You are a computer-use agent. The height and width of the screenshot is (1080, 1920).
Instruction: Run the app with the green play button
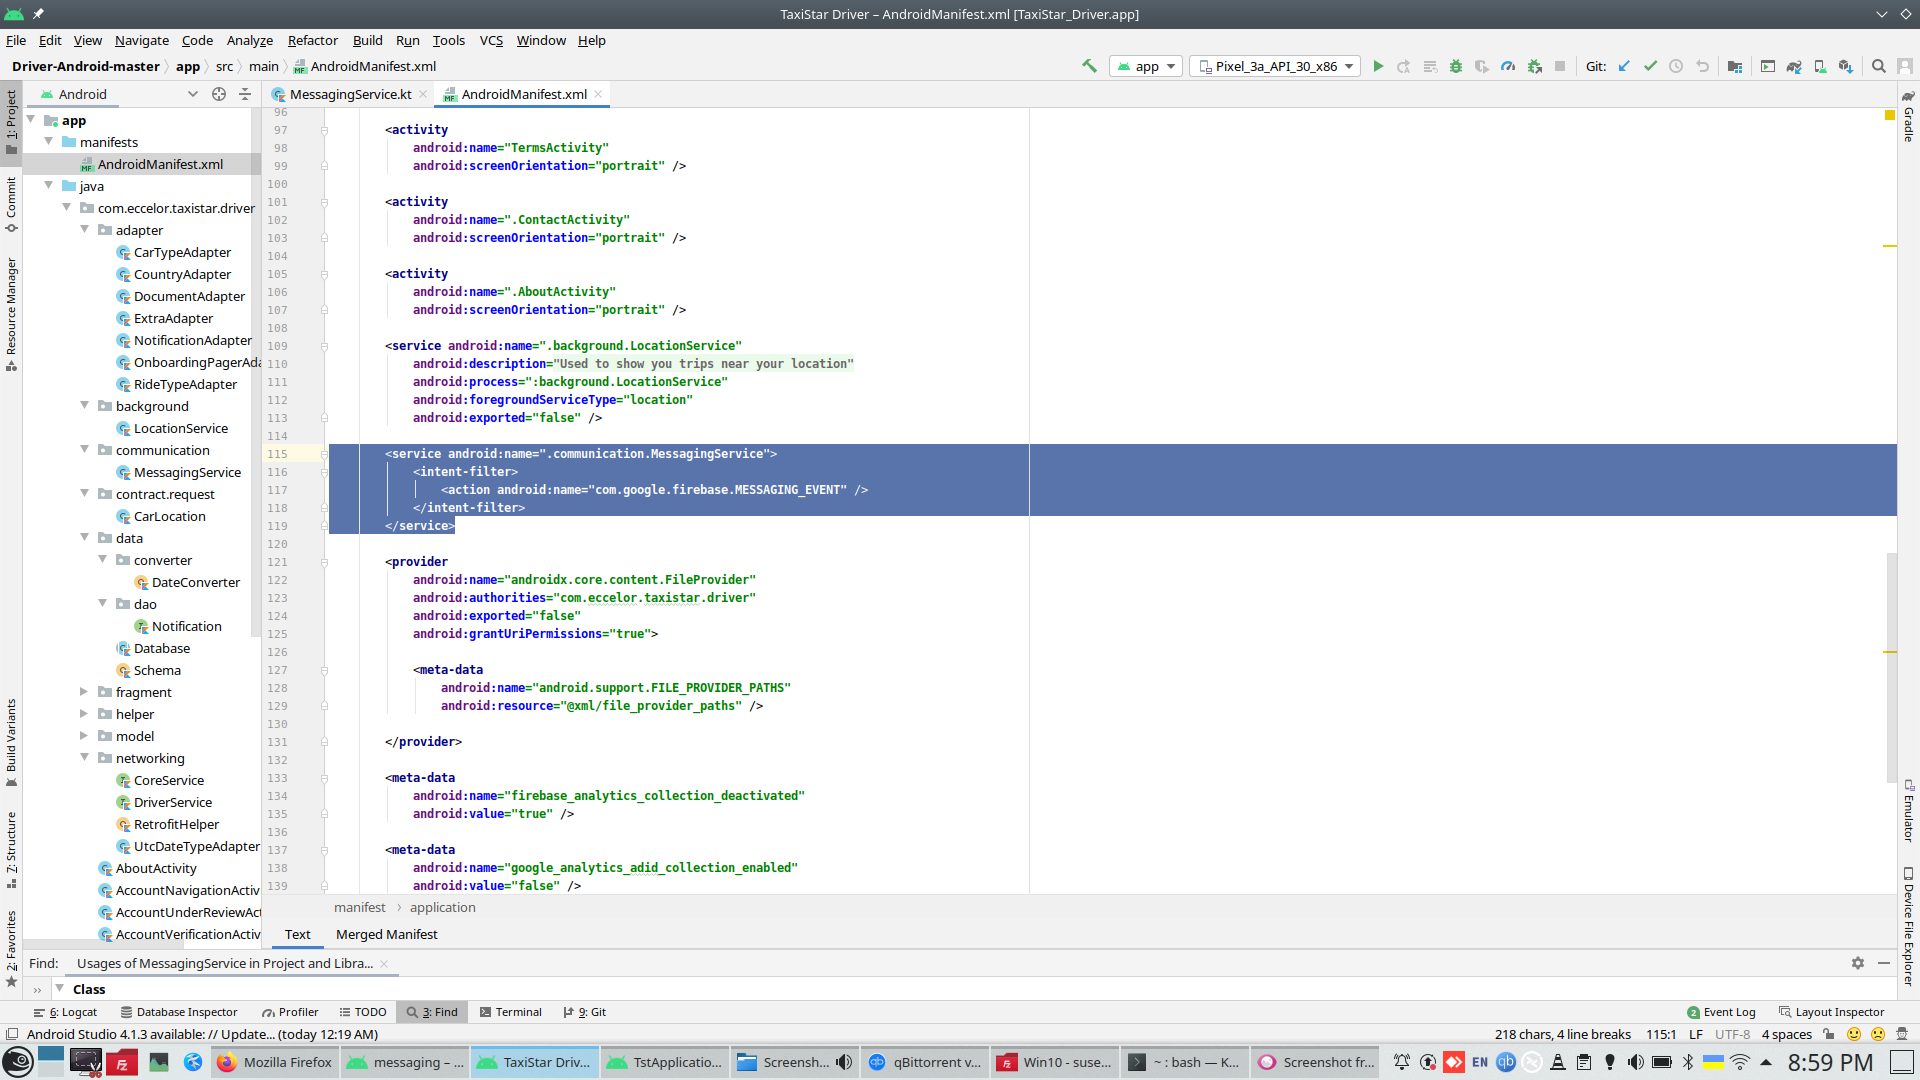[x=1378, y=66]
